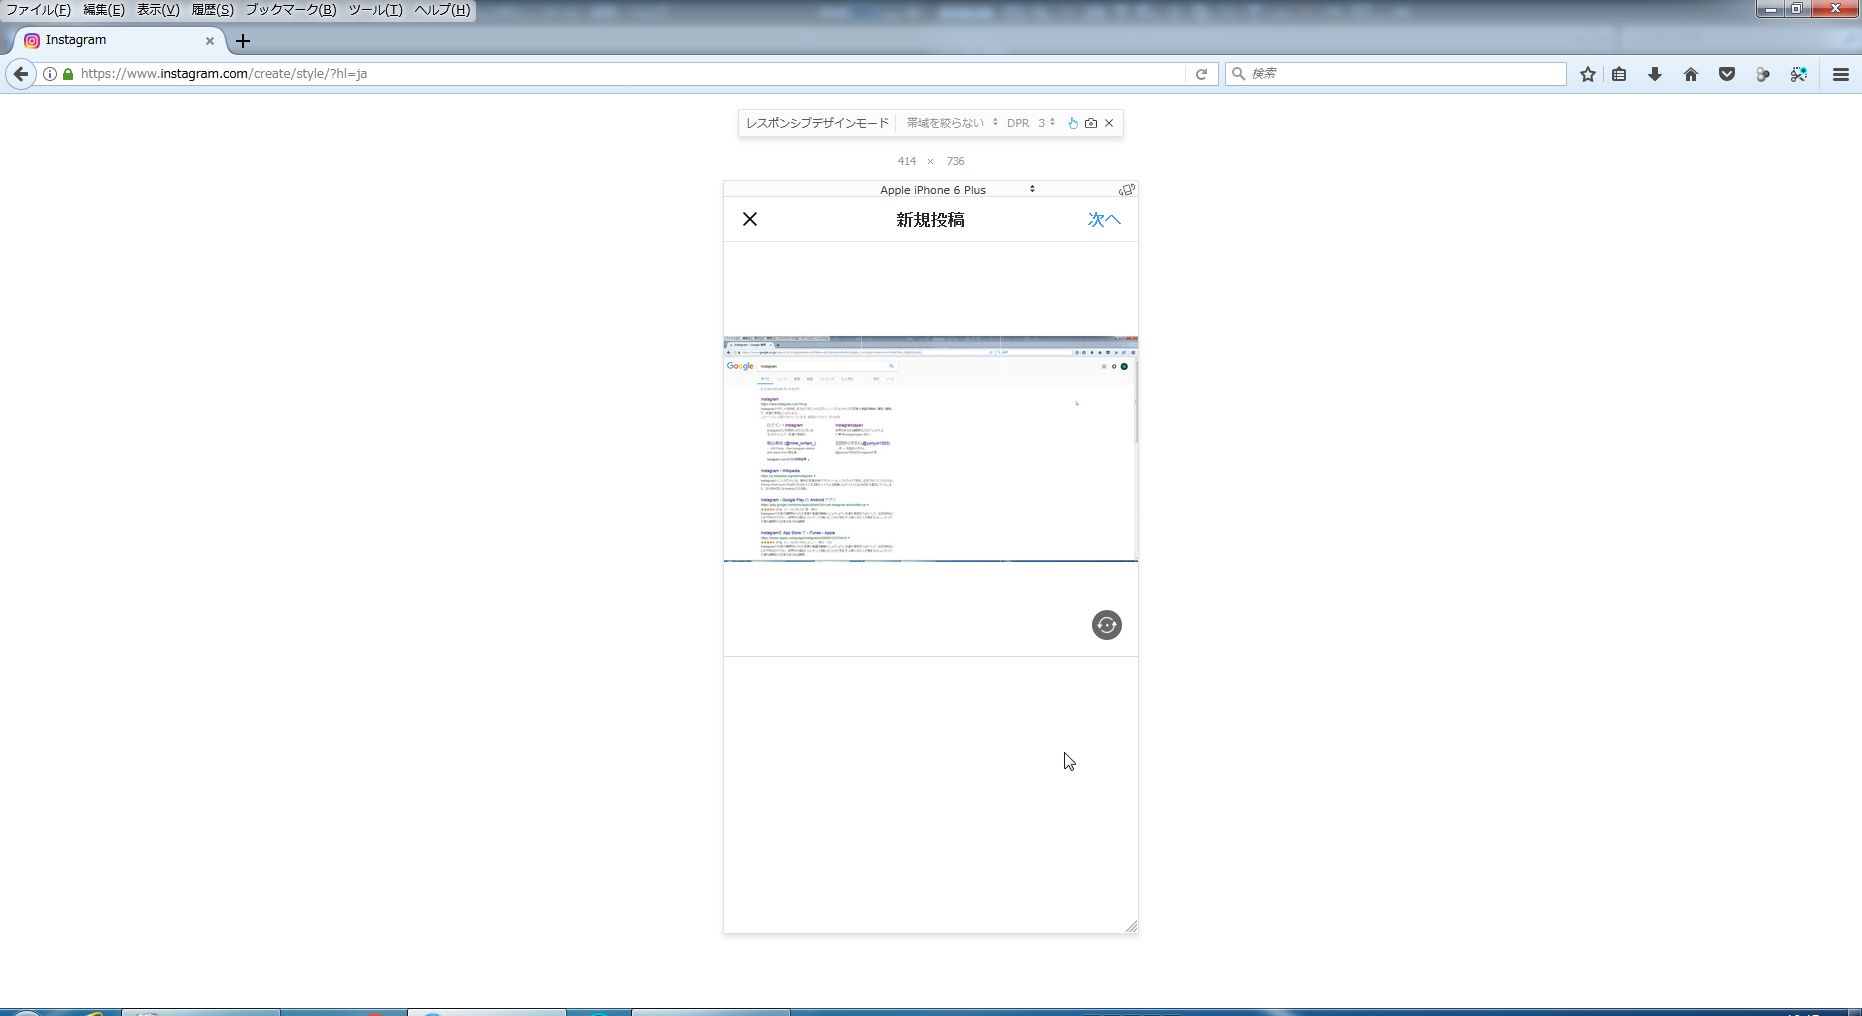1862x1016 pixels.
Task: Open the Firefox hamburger menu
Action: (x=1841, y=74)
